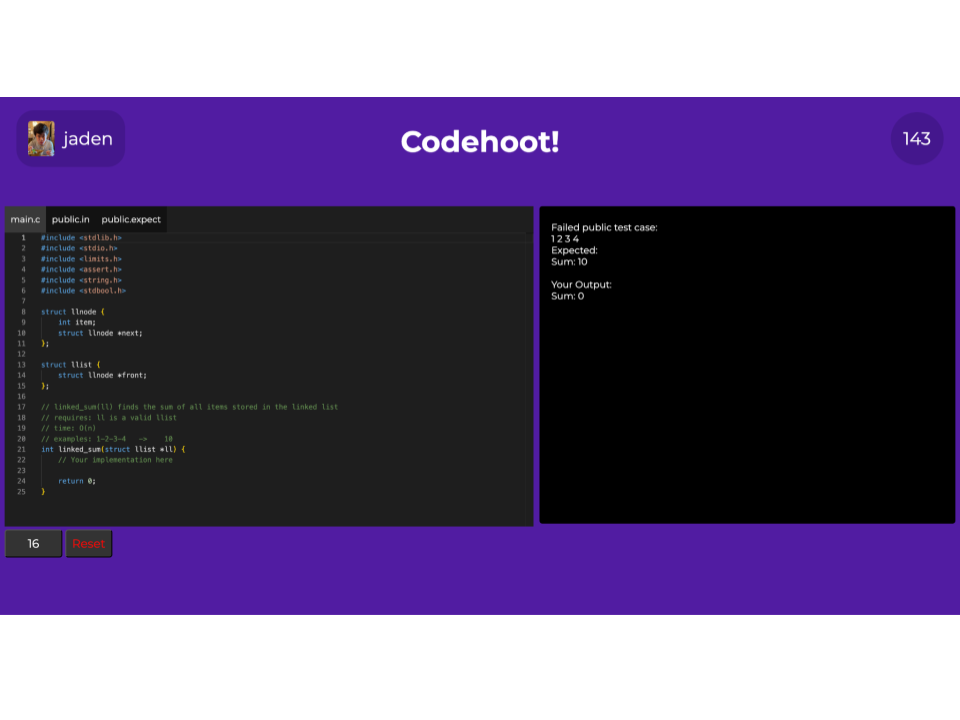The width and height of the screenshot is (960, 720).
Task: Click the 'Failed public test case:' text
Action: coord(604,228)
